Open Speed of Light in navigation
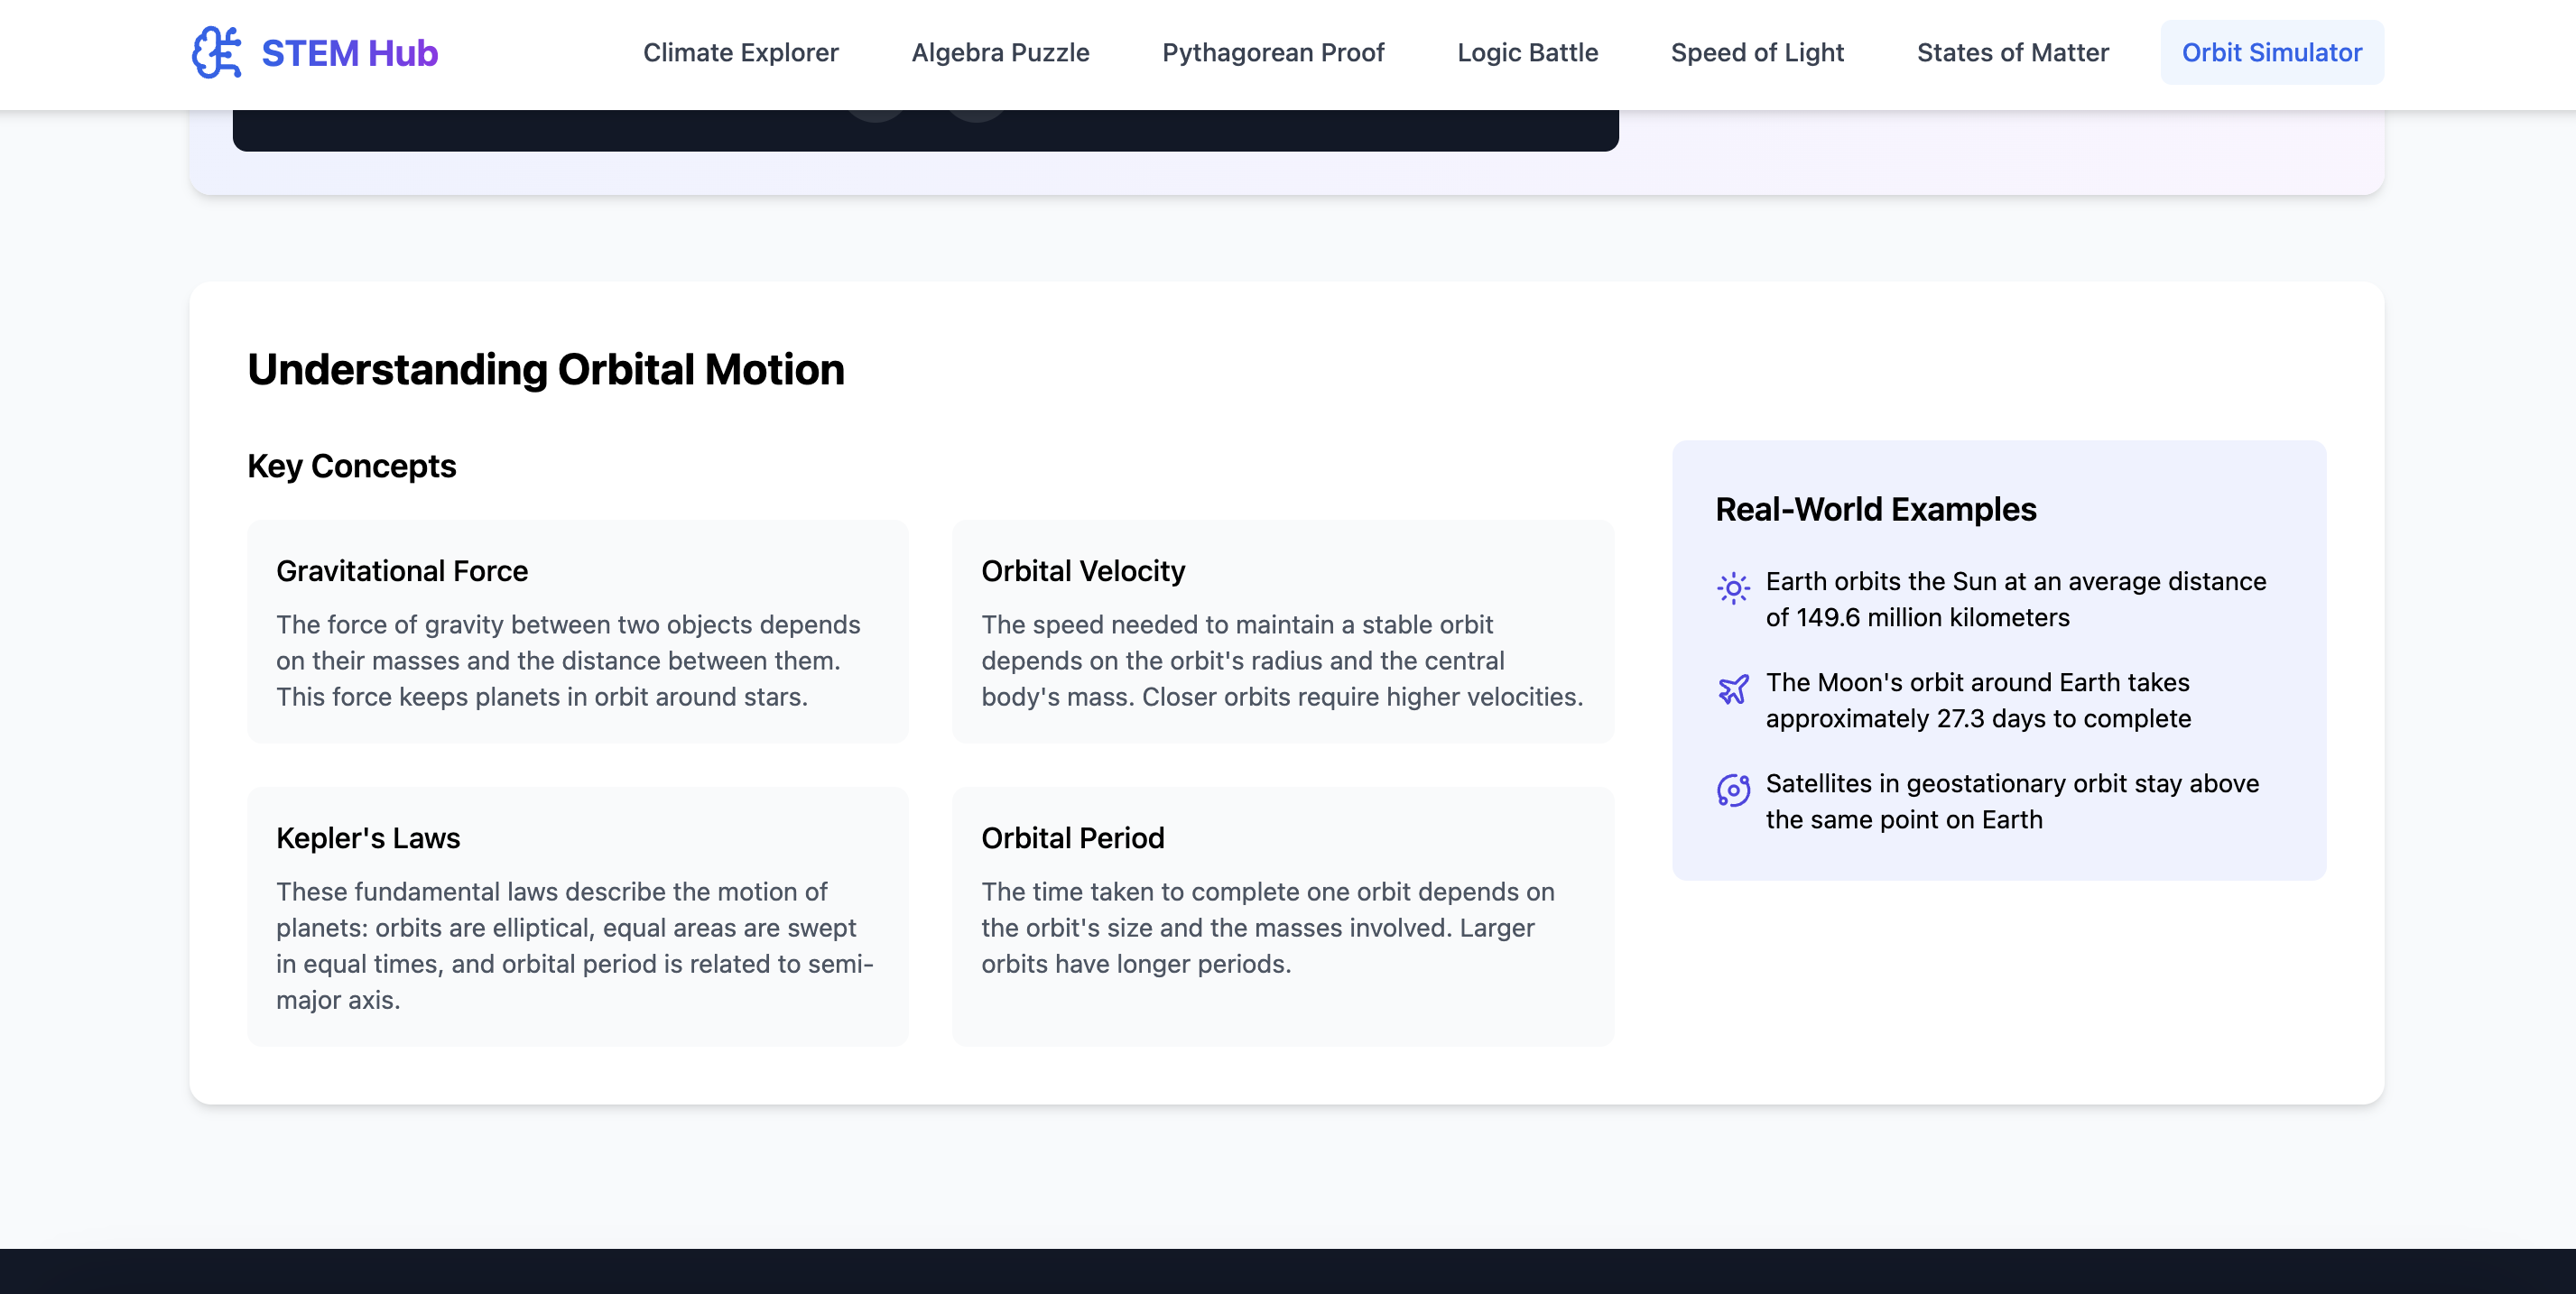Image resolution: width=2576 pixels, height=1294 pixels. (x=1757, y=52)
